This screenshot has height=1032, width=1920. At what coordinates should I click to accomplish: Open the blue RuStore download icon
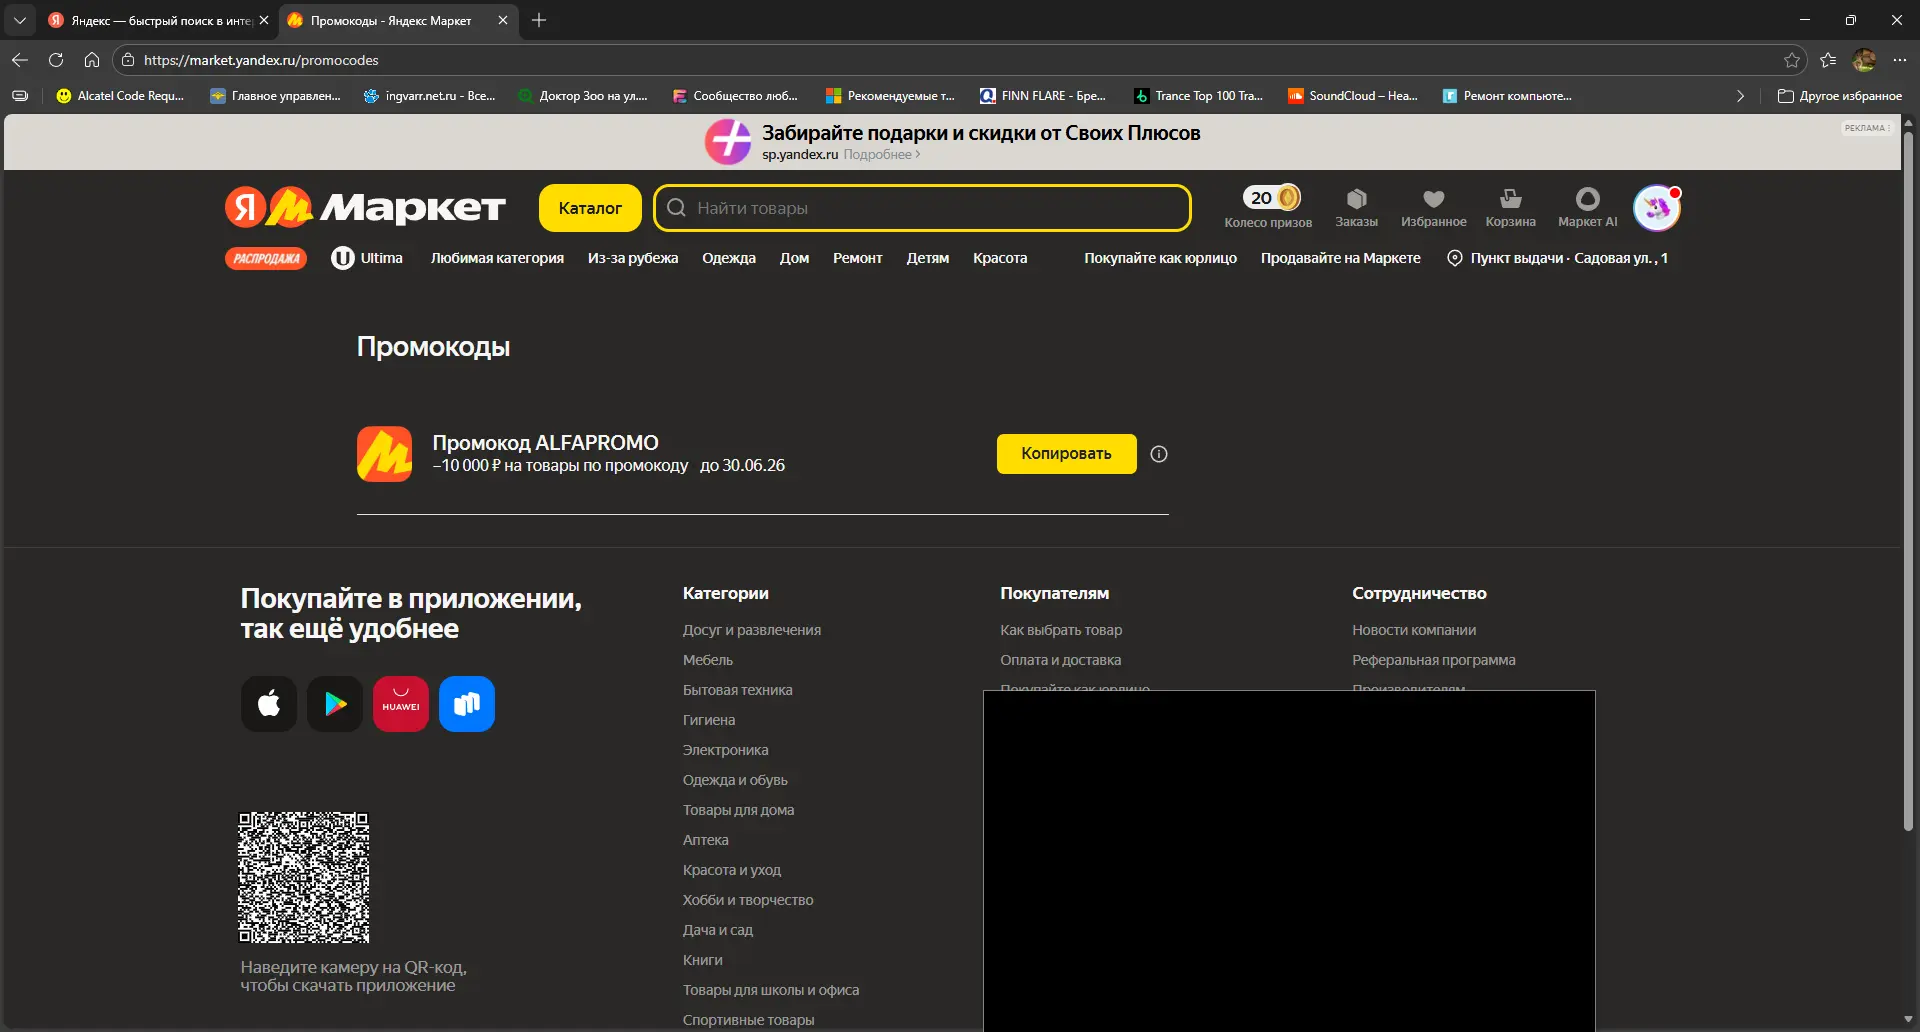[x=467, y=704]
